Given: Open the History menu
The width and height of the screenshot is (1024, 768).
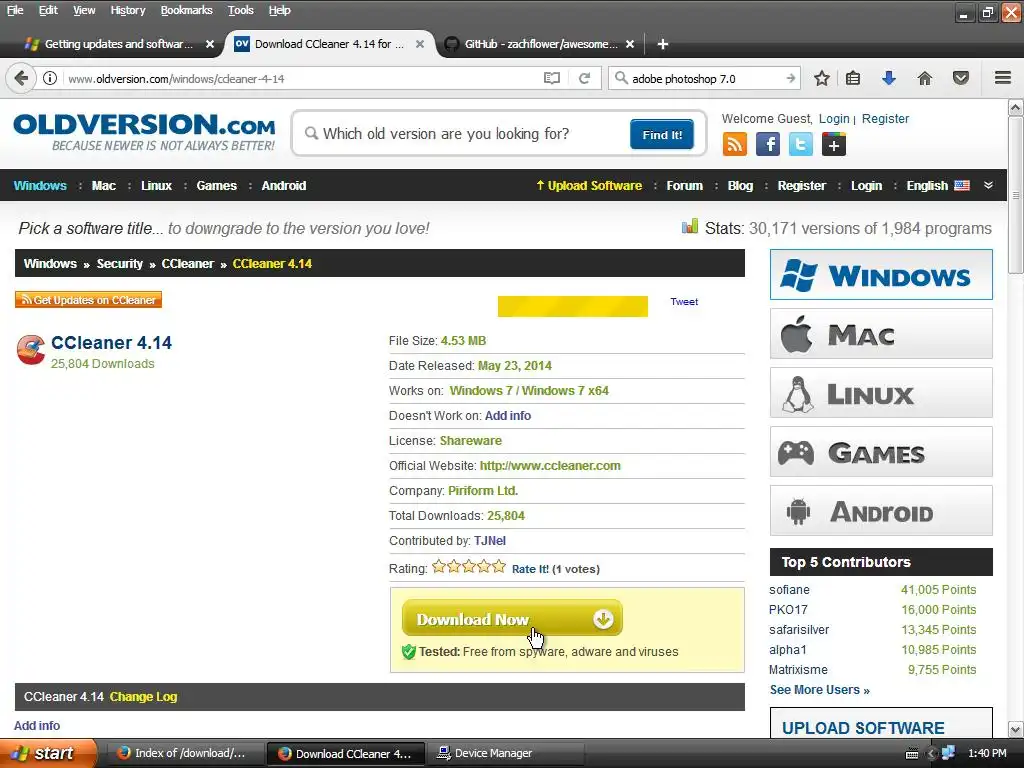Looking at the screenshot, I should click(127, 10).
